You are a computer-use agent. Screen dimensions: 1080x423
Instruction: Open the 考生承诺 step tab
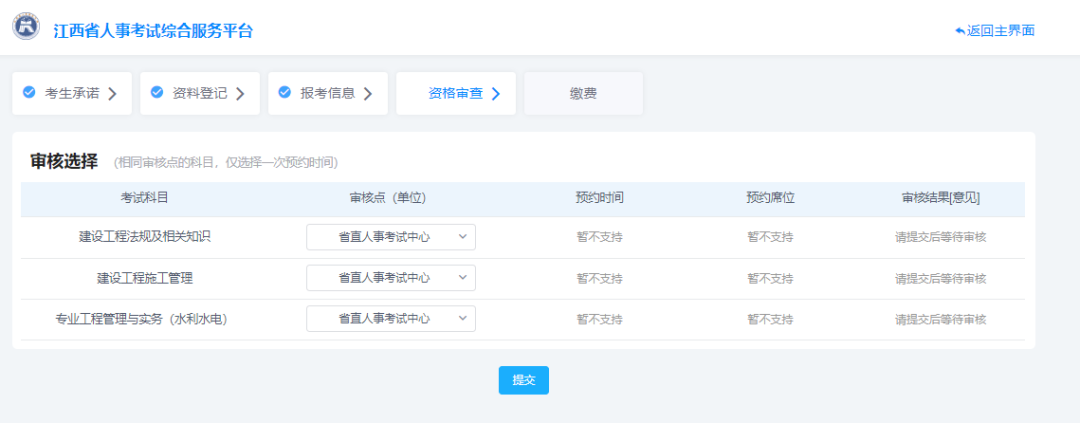(x=72, y=94)
